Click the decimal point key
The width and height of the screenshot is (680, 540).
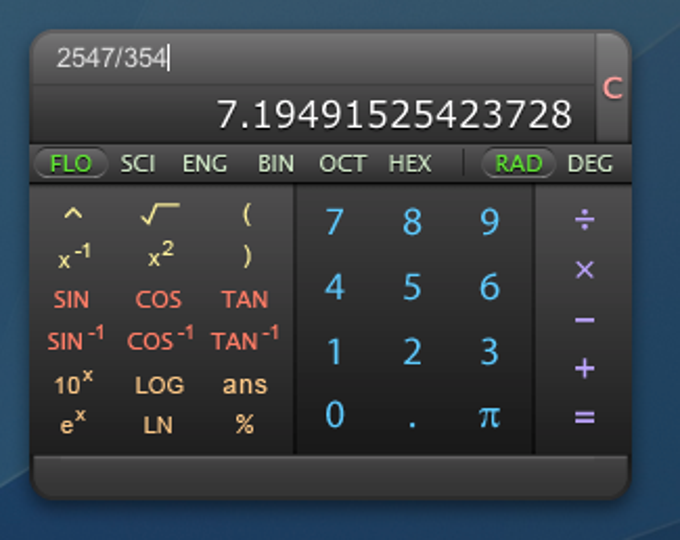(412, 424)
